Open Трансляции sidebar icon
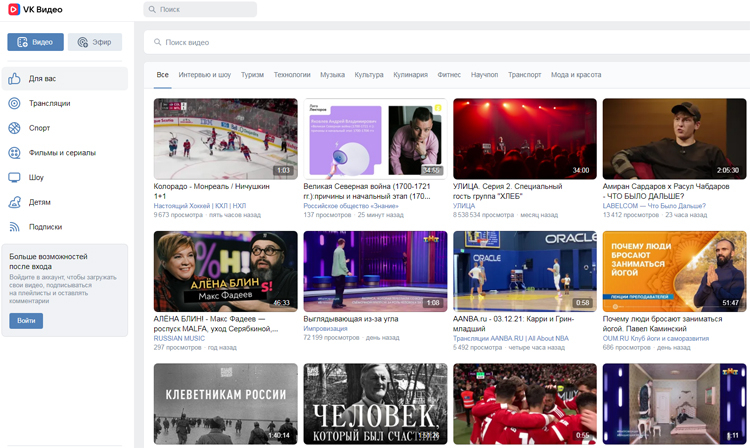The image size is (750, 448). tap(14, 103)
